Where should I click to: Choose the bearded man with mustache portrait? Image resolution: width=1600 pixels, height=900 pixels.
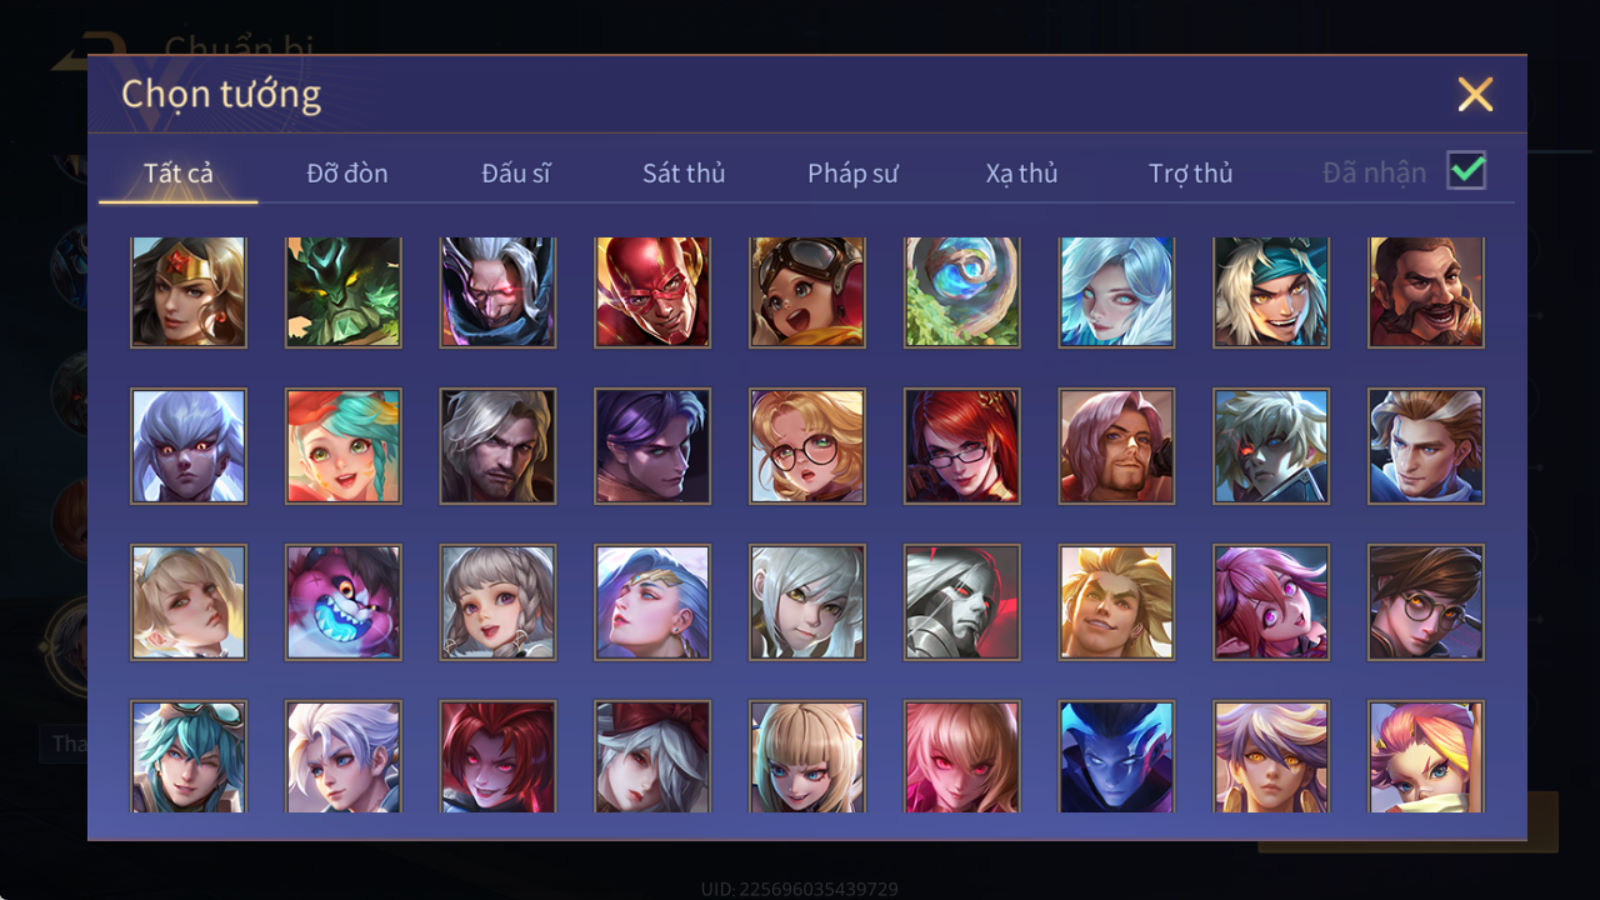point(1426,292)
